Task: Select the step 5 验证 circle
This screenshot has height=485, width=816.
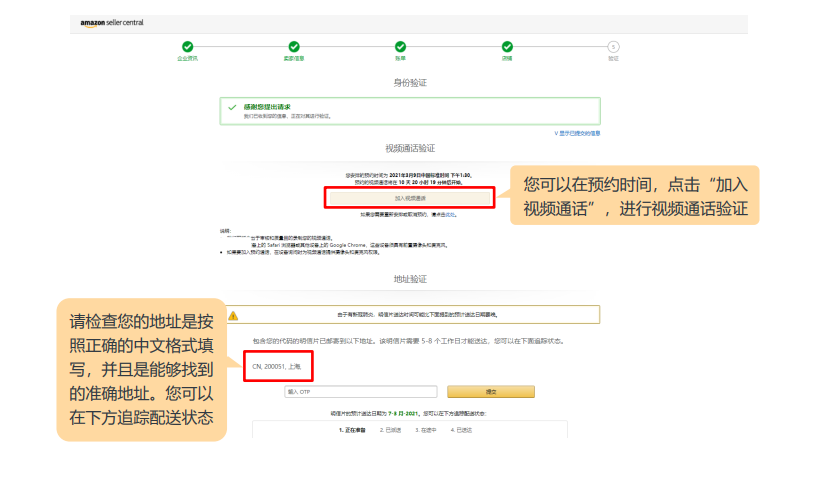Action: (x=614, y=47)
